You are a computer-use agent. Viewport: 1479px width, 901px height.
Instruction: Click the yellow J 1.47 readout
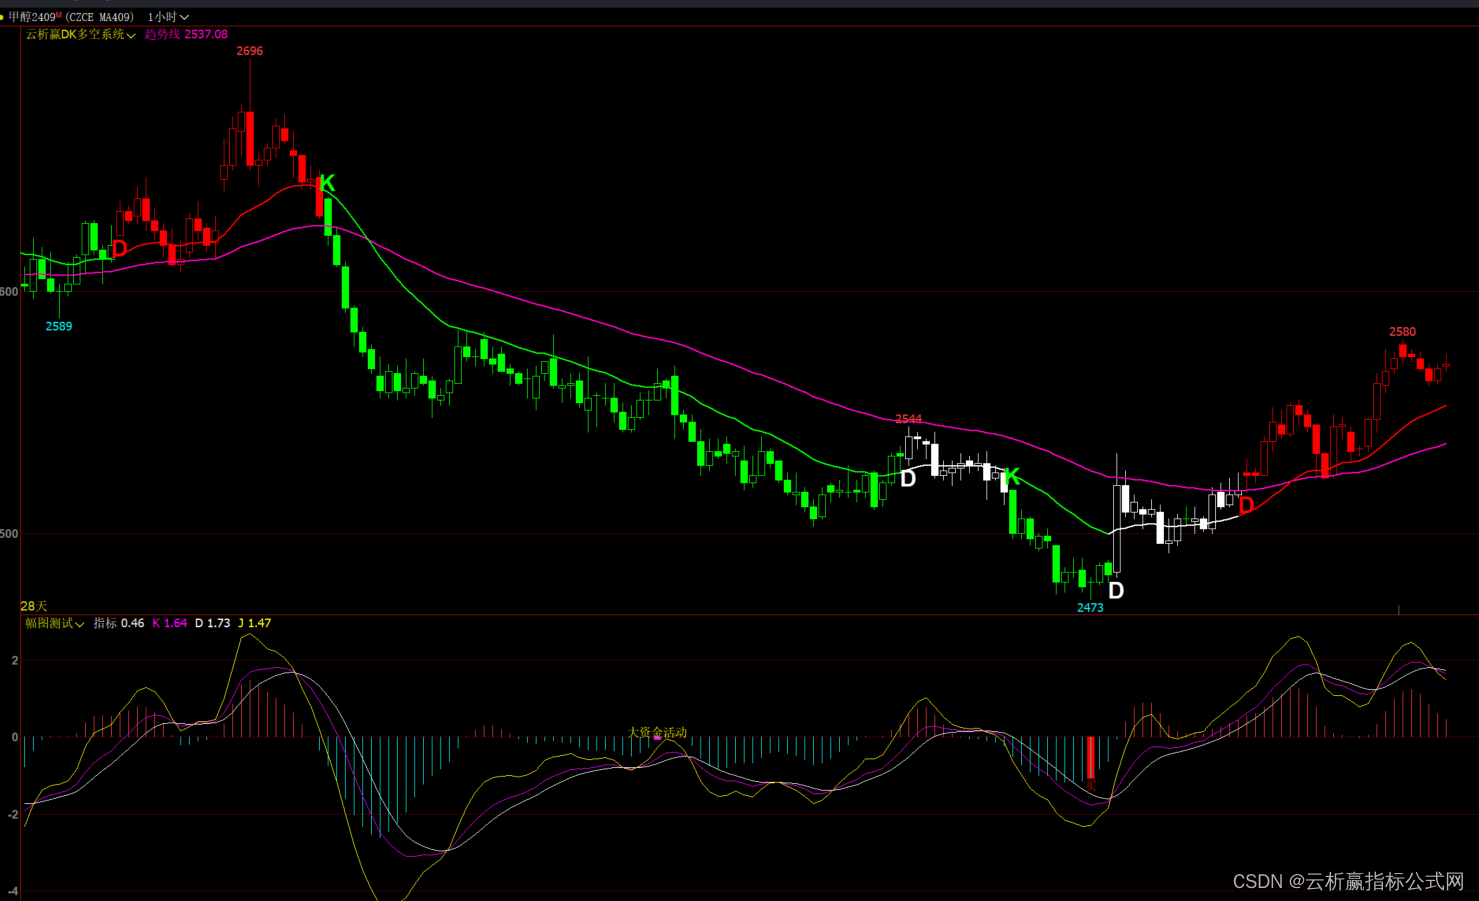pos(255,623)
